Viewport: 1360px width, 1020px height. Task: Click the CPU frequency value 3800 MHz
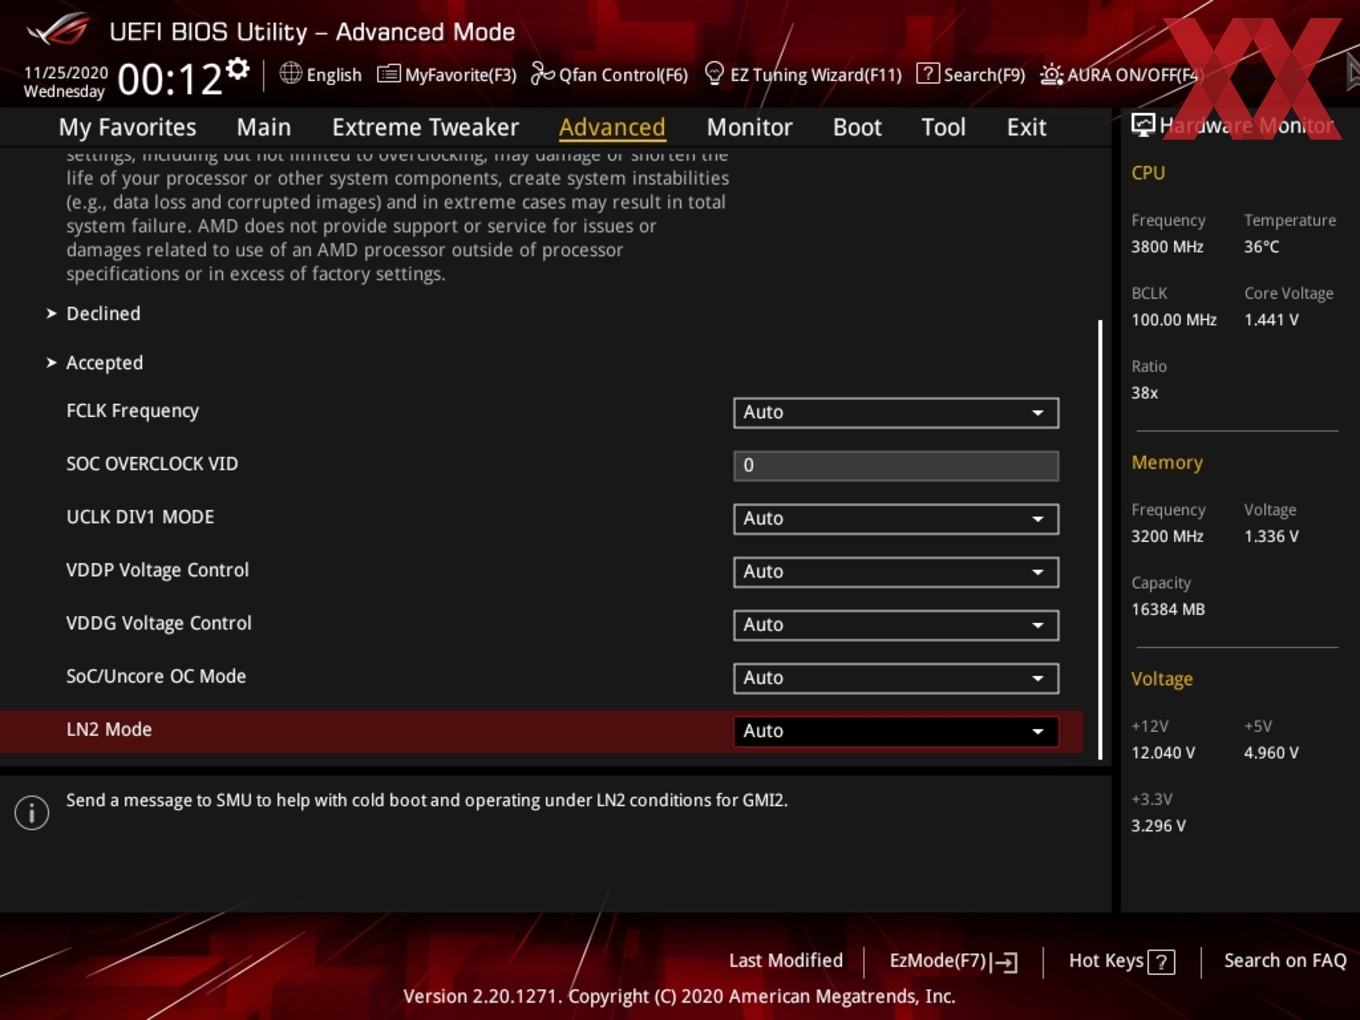pos(1167,246)
